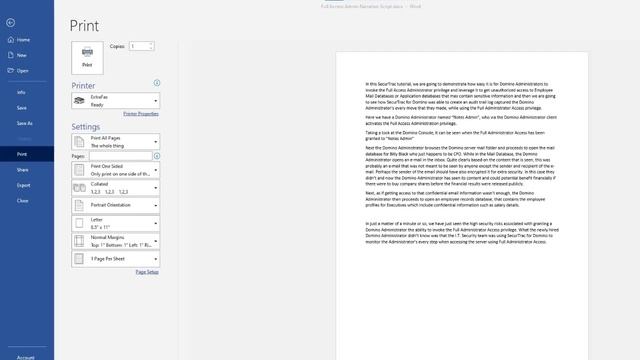
Task: Click the document preview page
Action: click(x=462, y=206)
